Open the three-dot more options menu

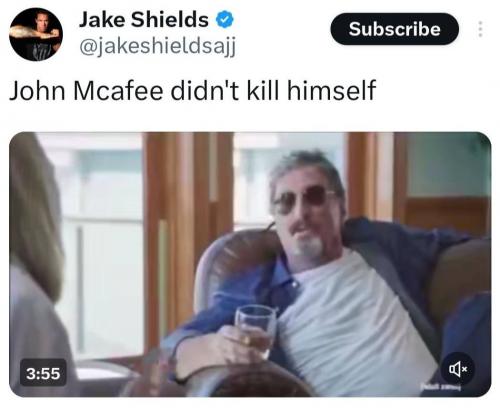pyautogui.click(x=480, y=29)
